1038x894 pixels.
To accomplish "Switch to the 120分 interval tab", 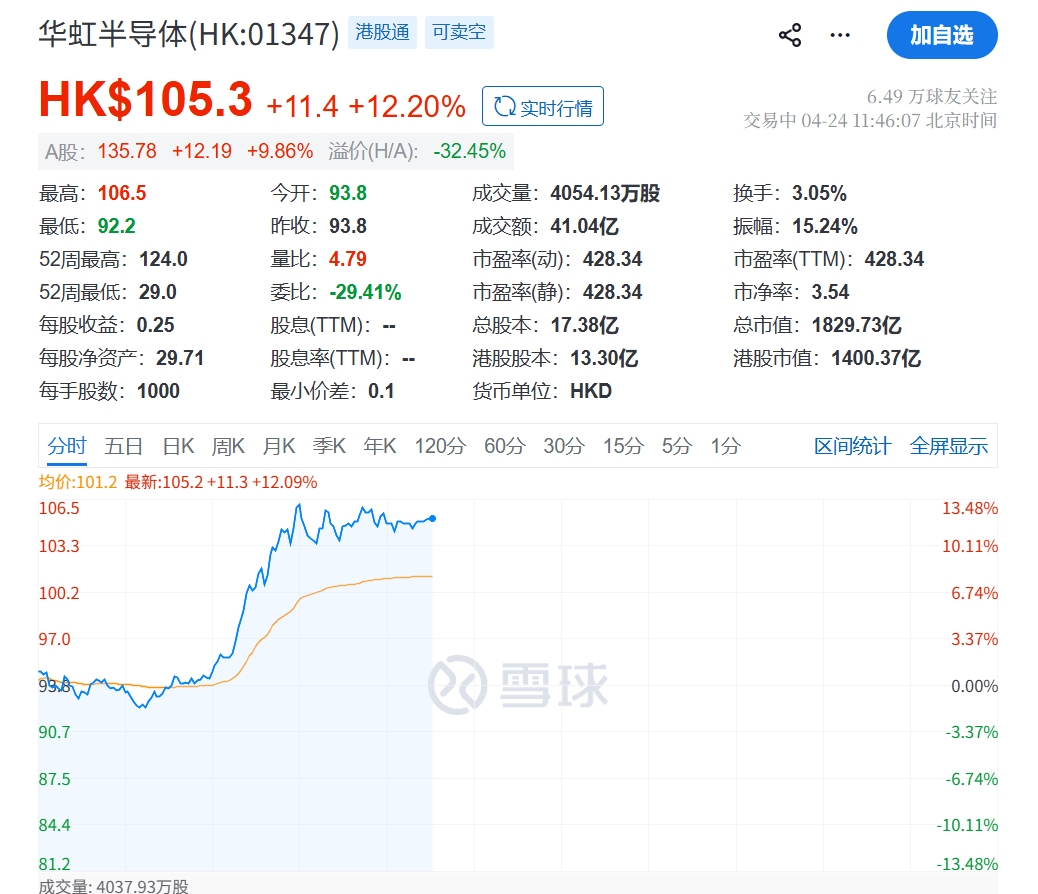I will pyautogui.click(x=440, y=446).
